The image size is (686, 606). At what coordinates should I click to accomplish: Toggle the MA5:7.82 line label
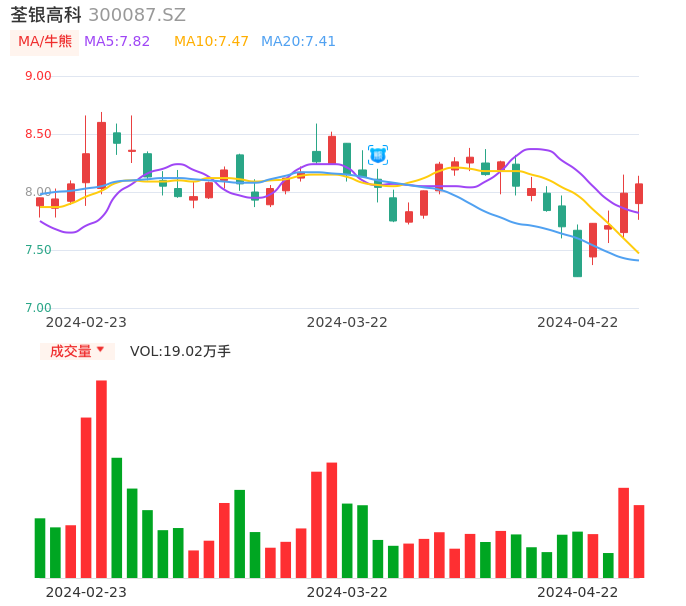[117, 42]
